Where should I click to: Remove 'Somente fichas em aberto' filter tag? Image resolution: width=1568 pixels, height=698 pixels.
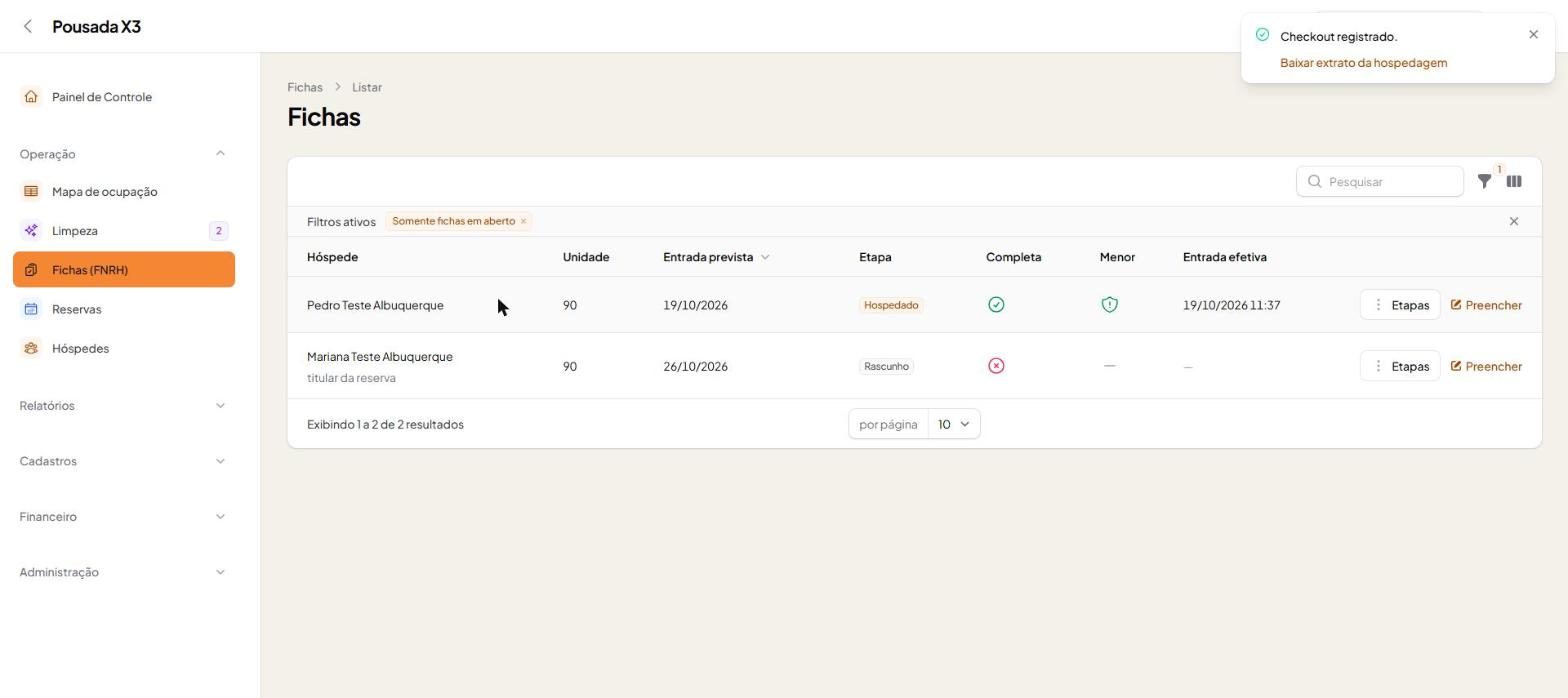pyautogui.click(x=523, y=221)
